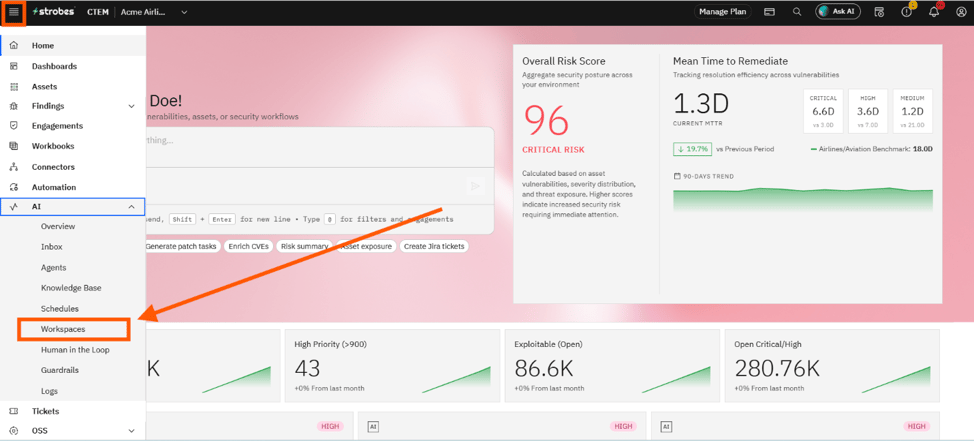Go to Engagements in sidebar

pos(57,125)
